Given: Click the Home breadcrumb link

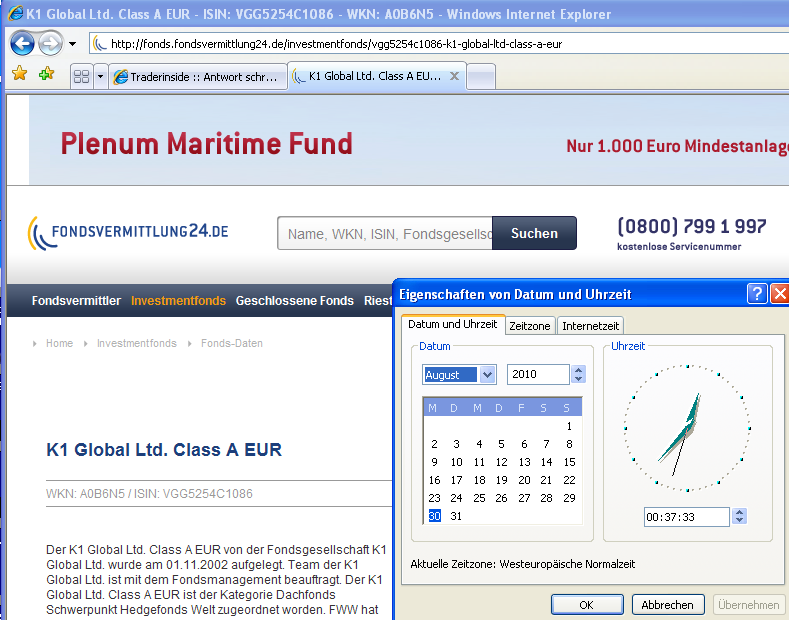Looking at the screenshot, I should click(59, 343).
